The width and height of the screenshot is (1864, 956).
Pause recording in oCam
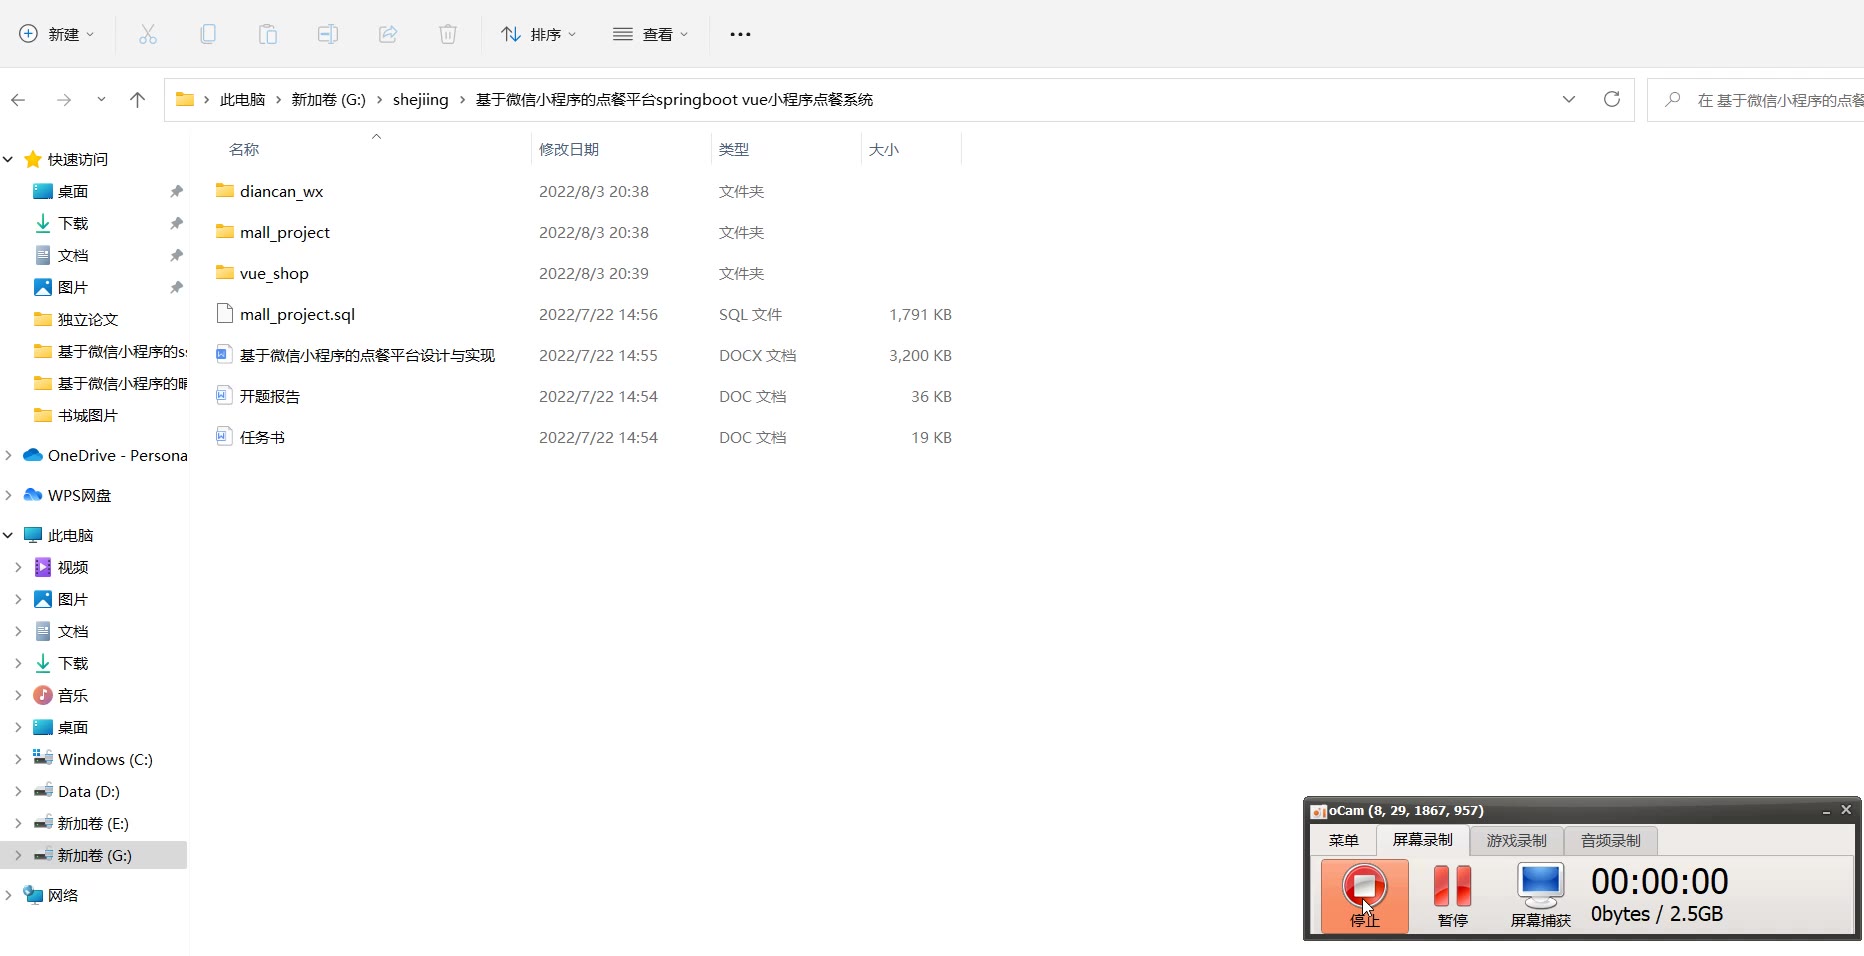coord(1453,896)
